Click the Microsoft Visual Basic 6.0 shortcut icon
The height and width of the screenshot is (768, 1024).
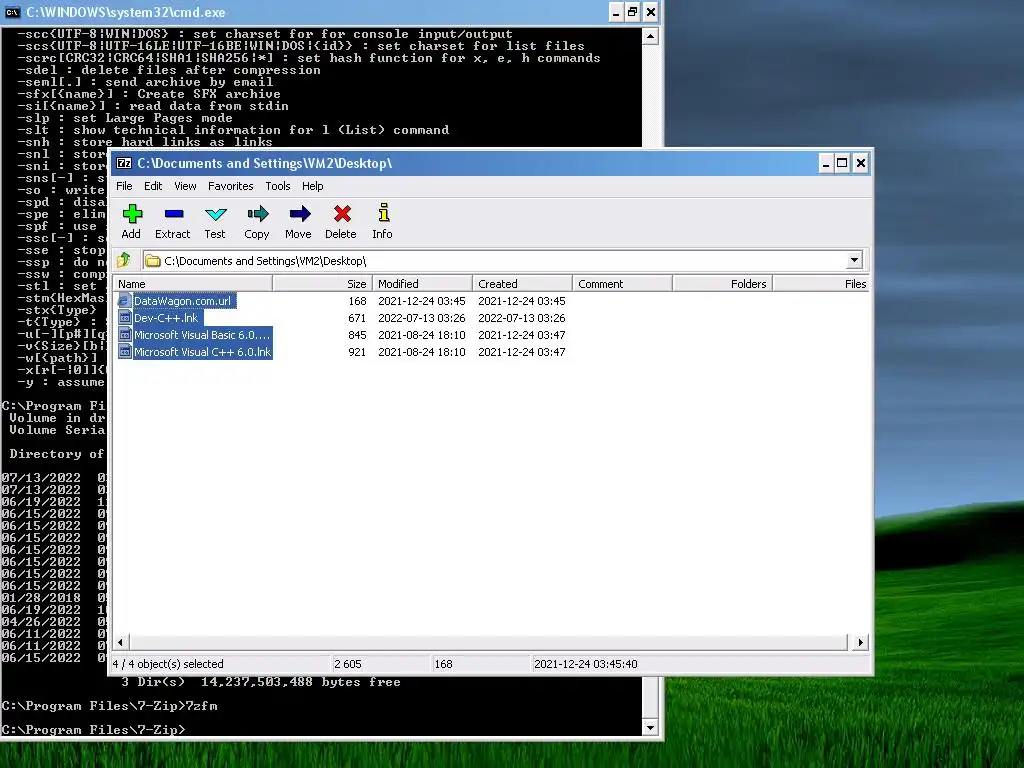(x=125, y=335)
